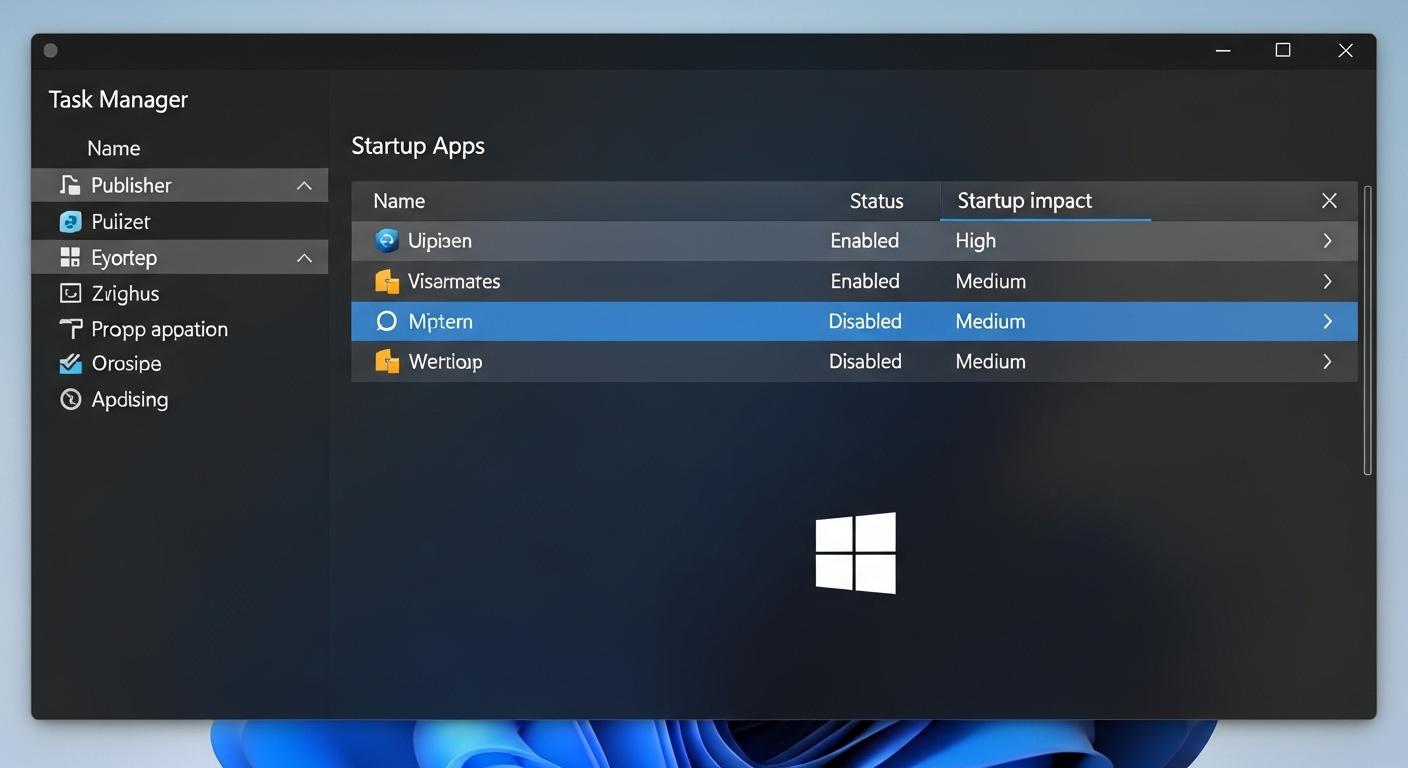Image resolution: width=1408 pixels, height=768 pixels.
Task: Collapse the Publisher group
Action: [304, 185]
